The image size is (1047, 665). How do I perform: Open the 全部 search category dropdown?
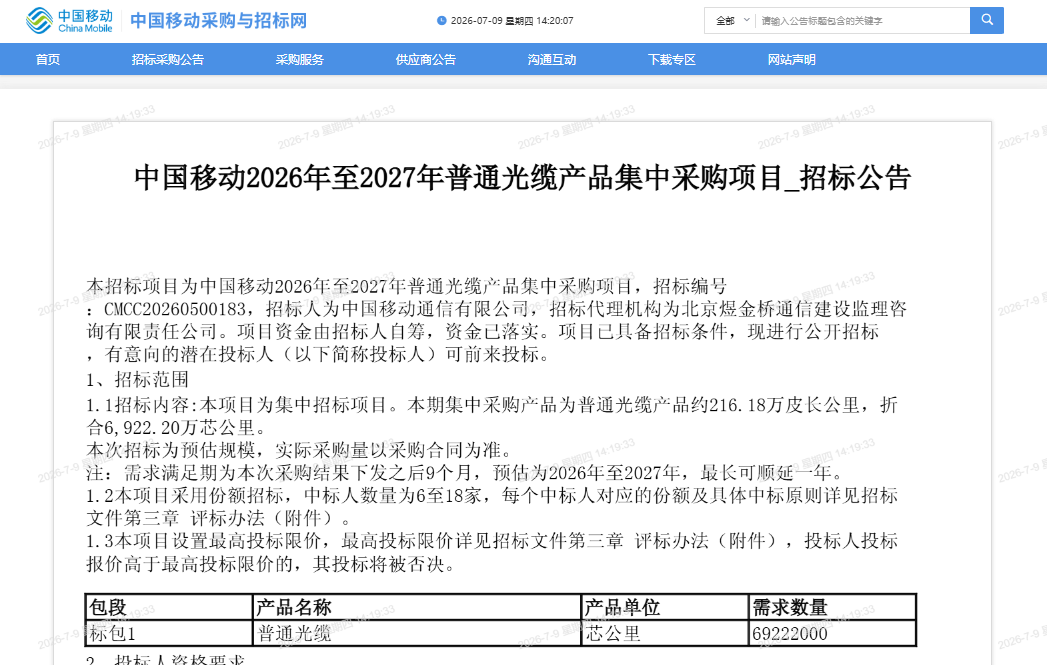coord(732,21)
